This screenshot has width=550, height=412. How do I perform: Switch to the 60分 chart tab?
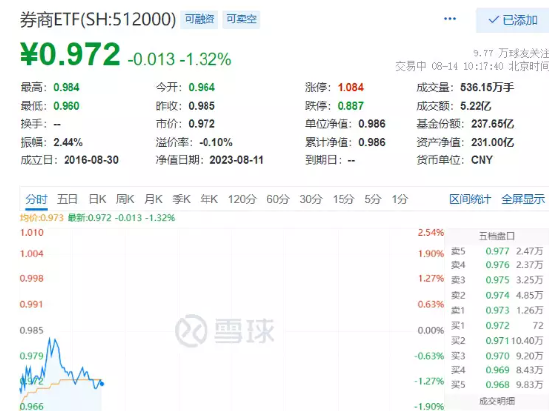[x=277, y=199]
